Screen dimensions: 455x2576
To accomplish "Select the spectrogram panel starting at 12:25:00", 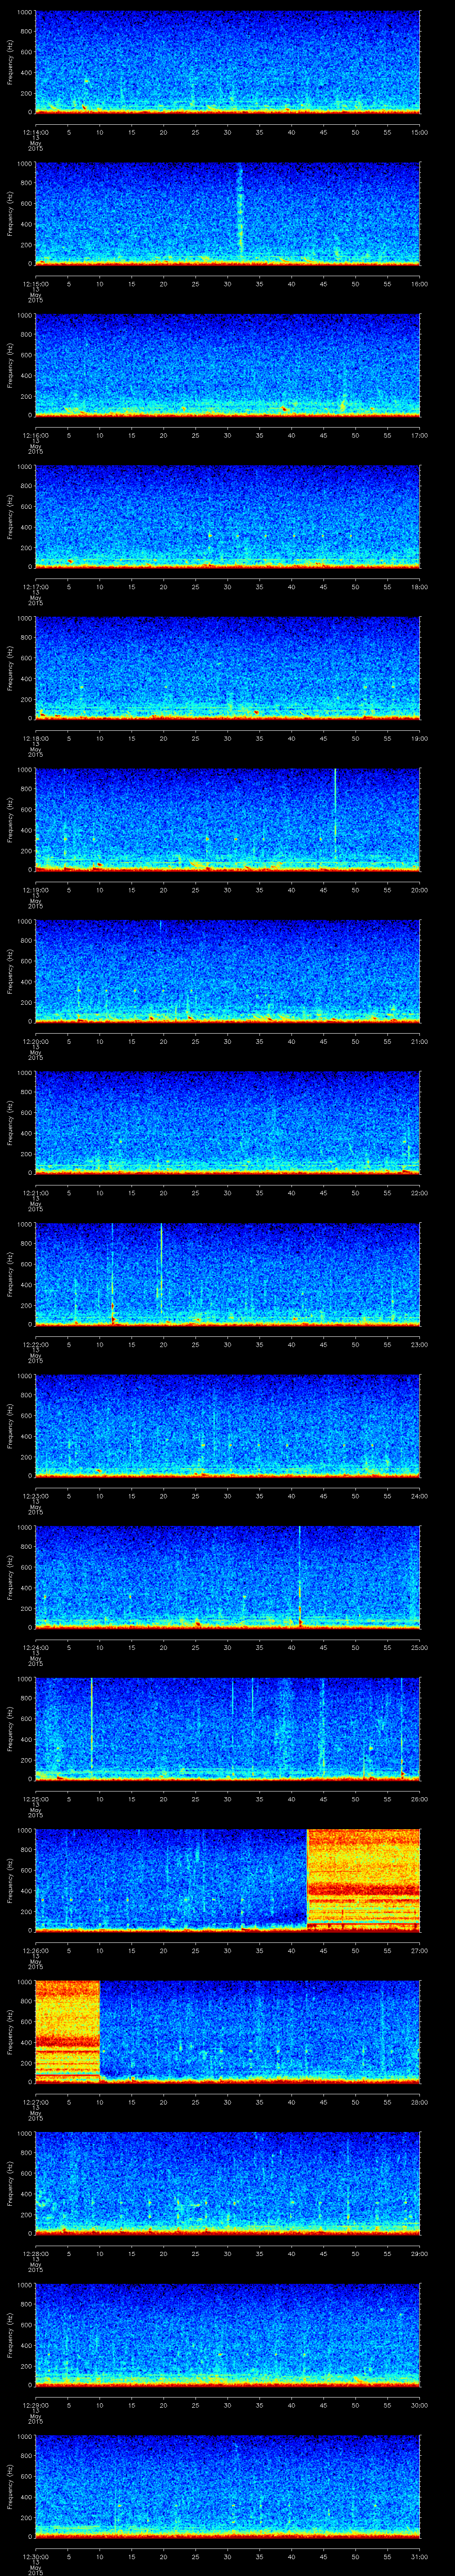I will 227,1728.
